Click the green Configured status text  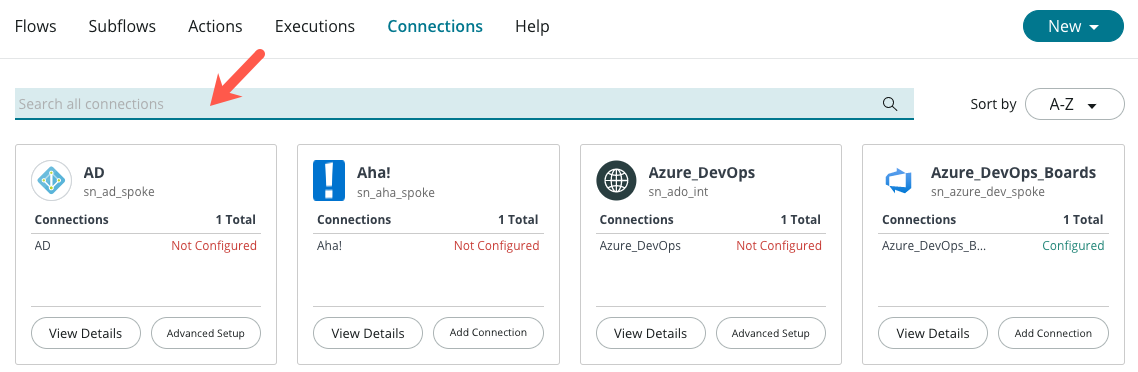[x=1073, y=246]
